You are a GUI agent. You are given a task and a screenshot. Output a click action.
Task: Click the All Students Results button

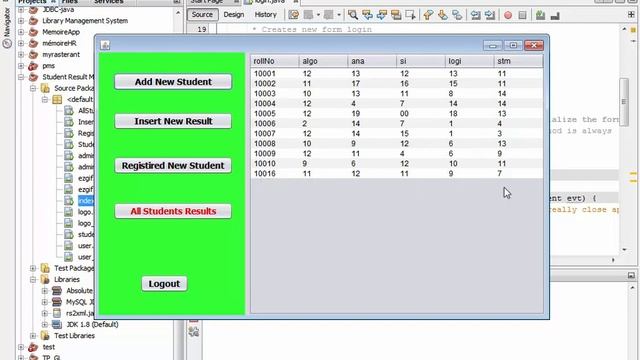tap(173, 211)
